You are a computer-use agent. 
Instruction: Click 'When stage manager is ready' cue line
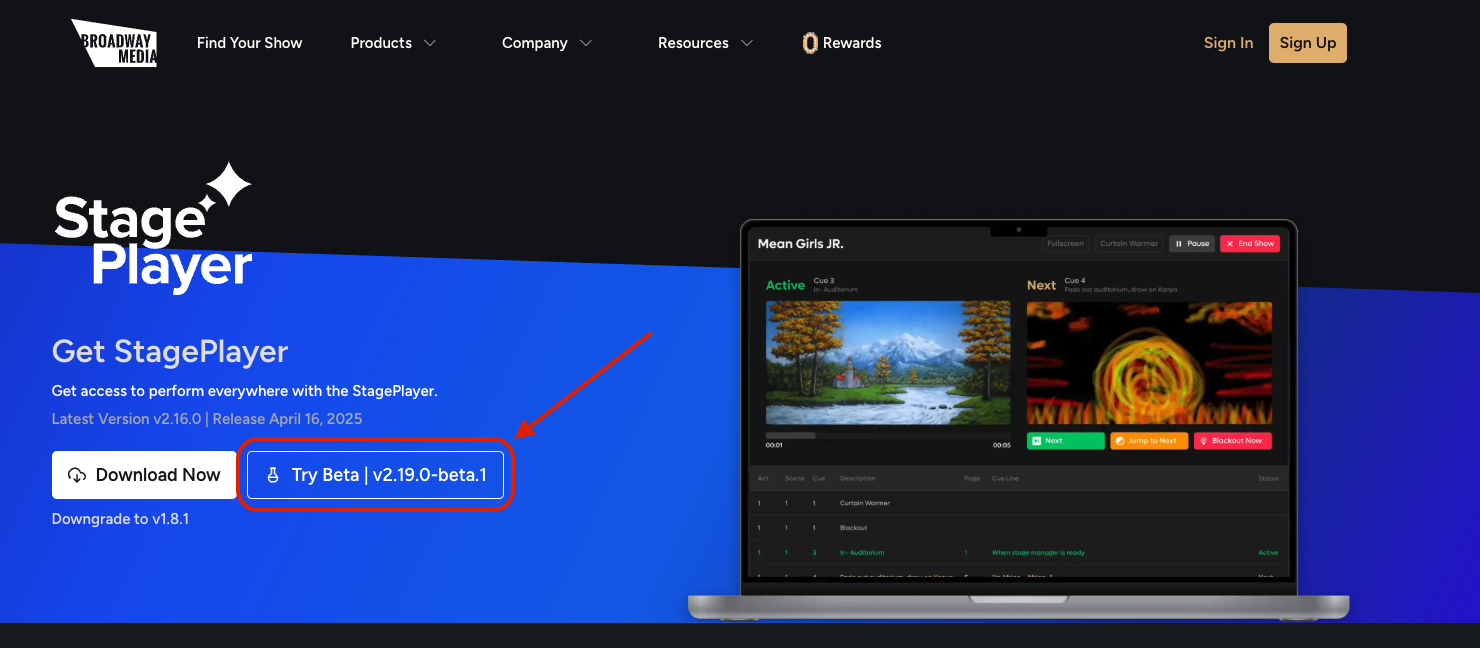[x=1038, y=553]
